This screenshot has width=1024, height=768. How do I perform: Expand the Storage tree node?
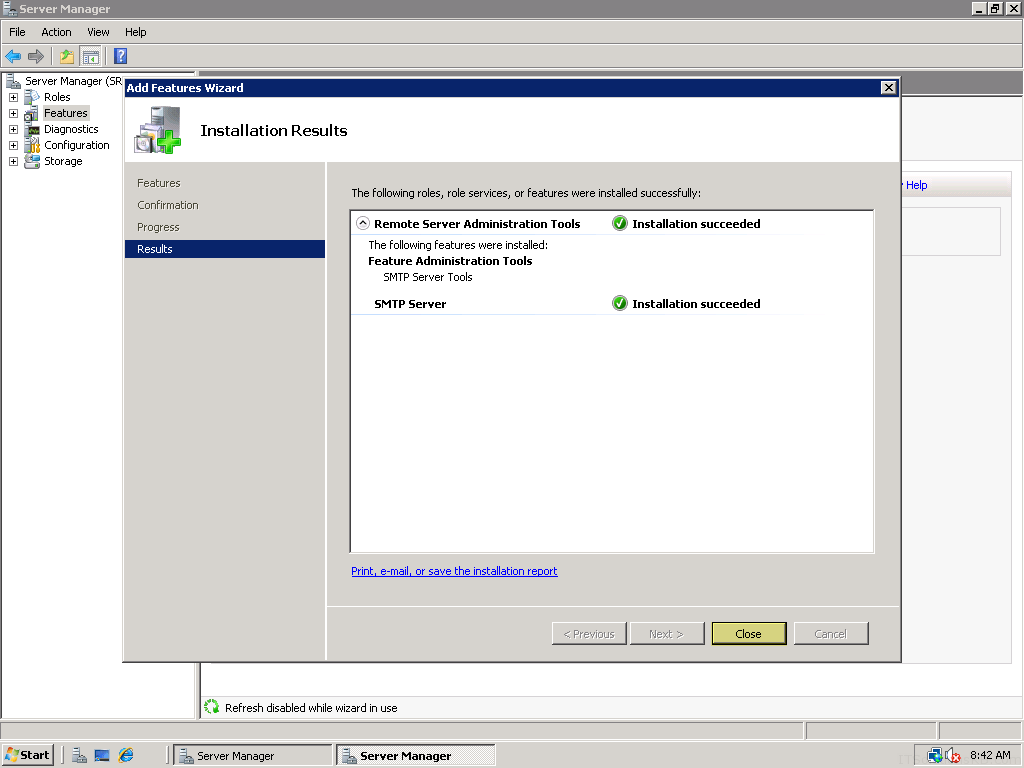click(x=13, y=161)
